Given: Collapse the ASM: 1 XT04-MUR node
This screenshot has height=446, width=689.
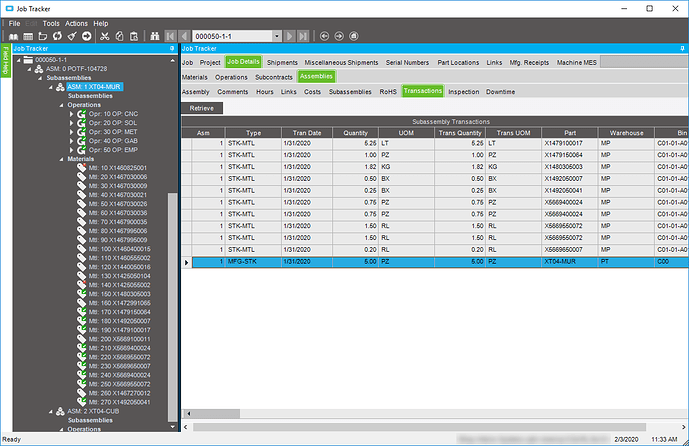Looking at the screenshot, I should coord(50,87).
